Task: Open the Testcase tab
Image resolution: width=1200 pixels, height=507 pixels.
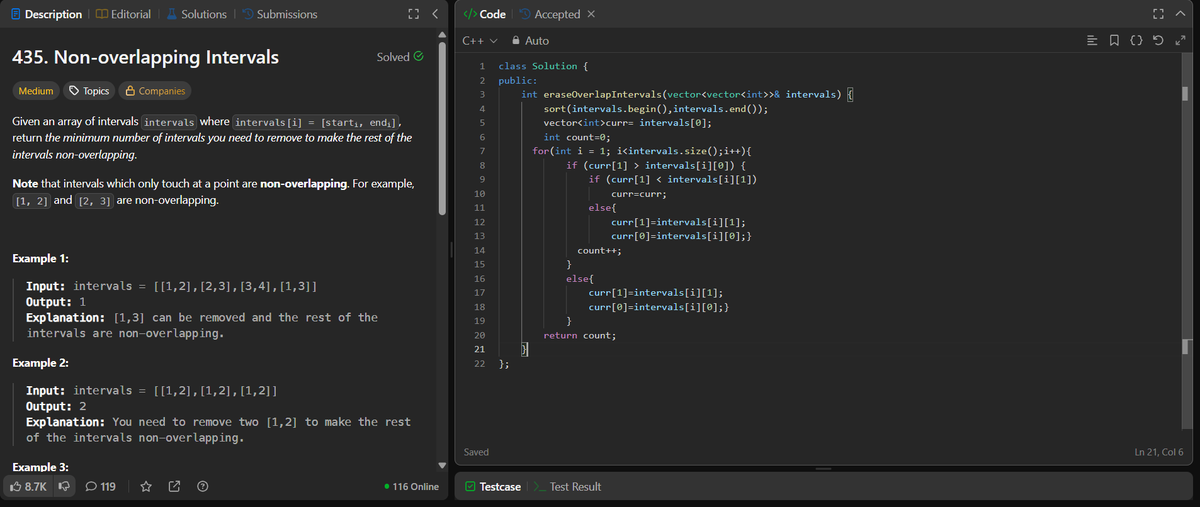Action: tap(493, 487)
